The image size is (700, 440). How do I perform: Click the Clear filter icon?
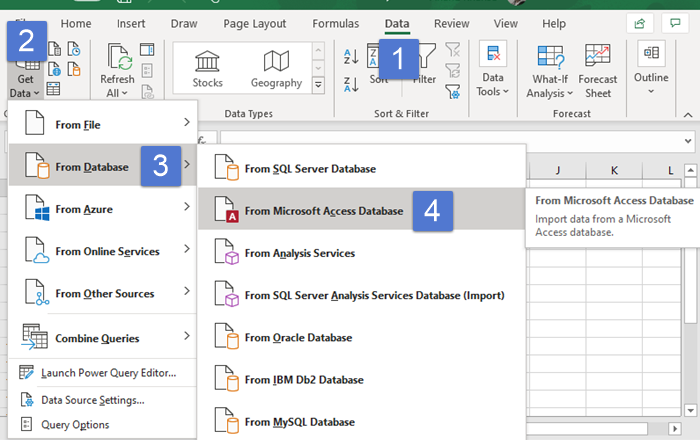(453, 49)
